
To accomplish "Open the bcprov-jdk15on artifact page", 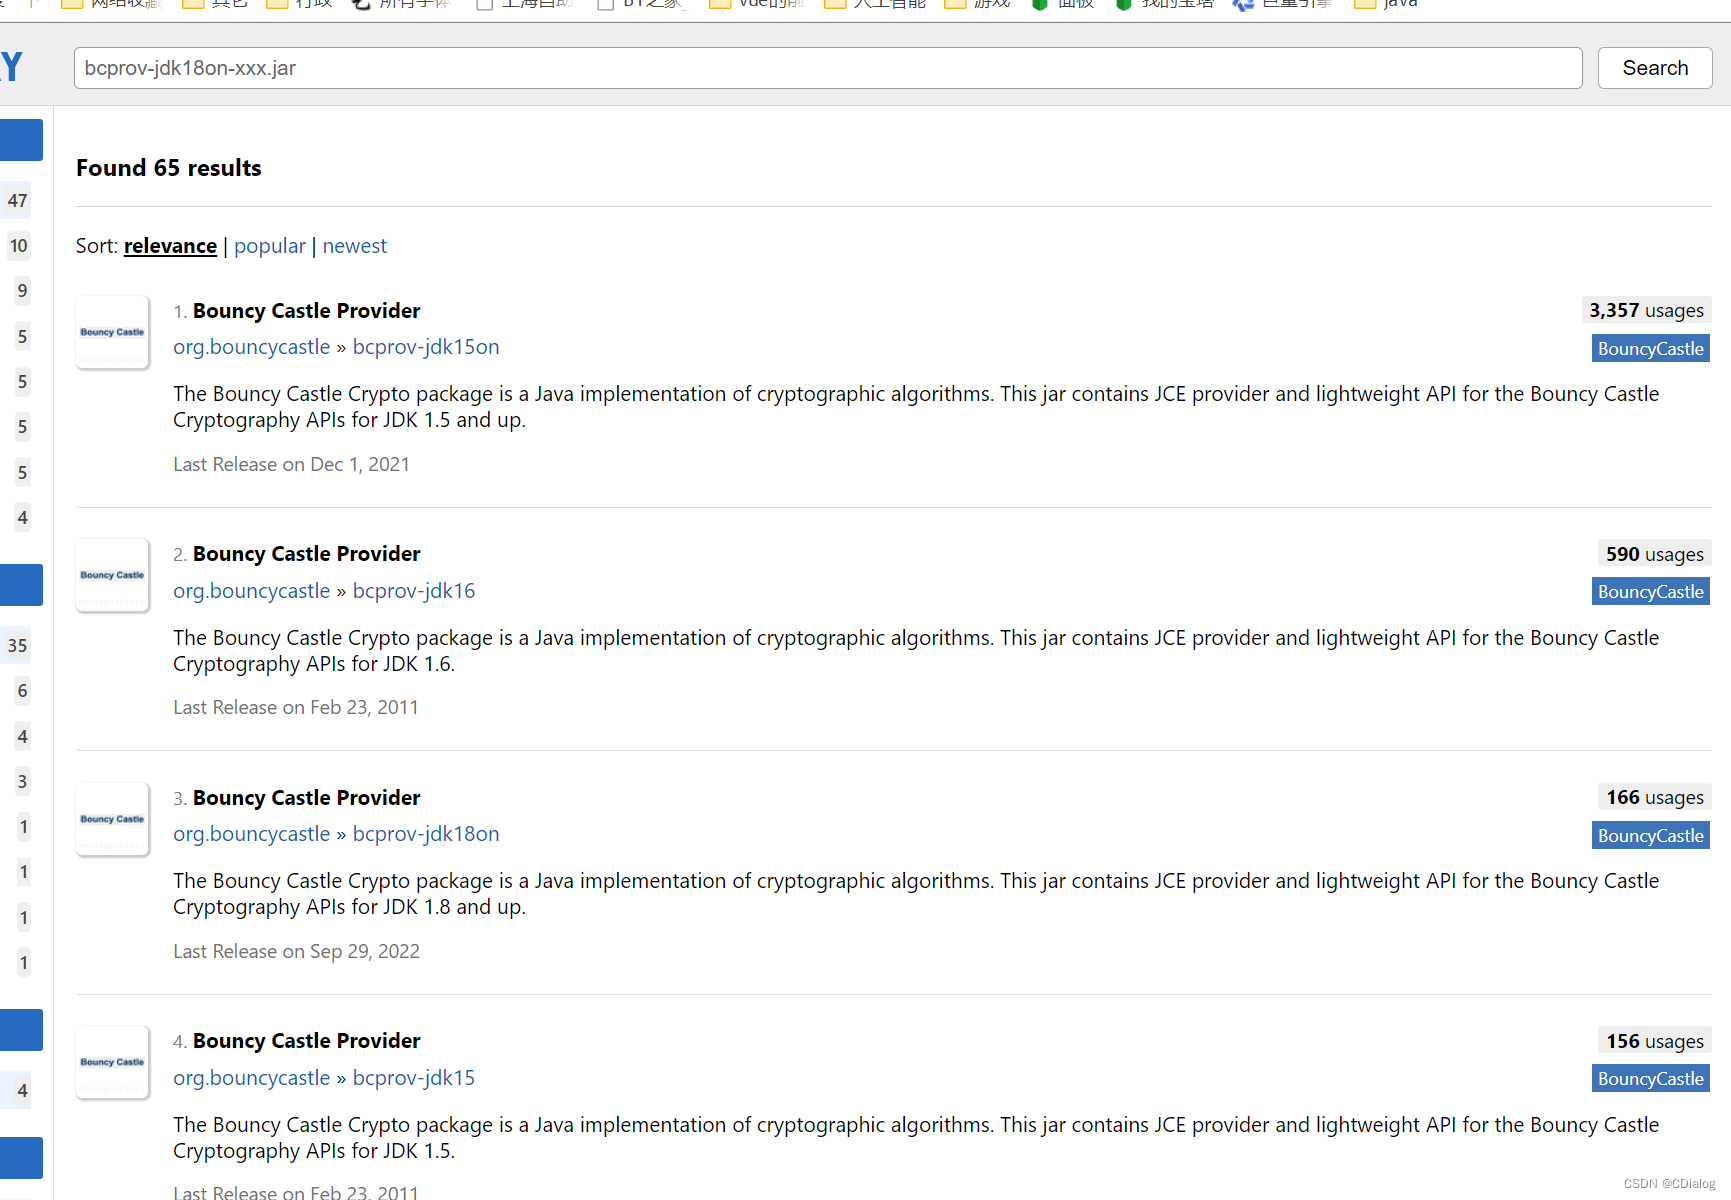I will coord(426,347).
